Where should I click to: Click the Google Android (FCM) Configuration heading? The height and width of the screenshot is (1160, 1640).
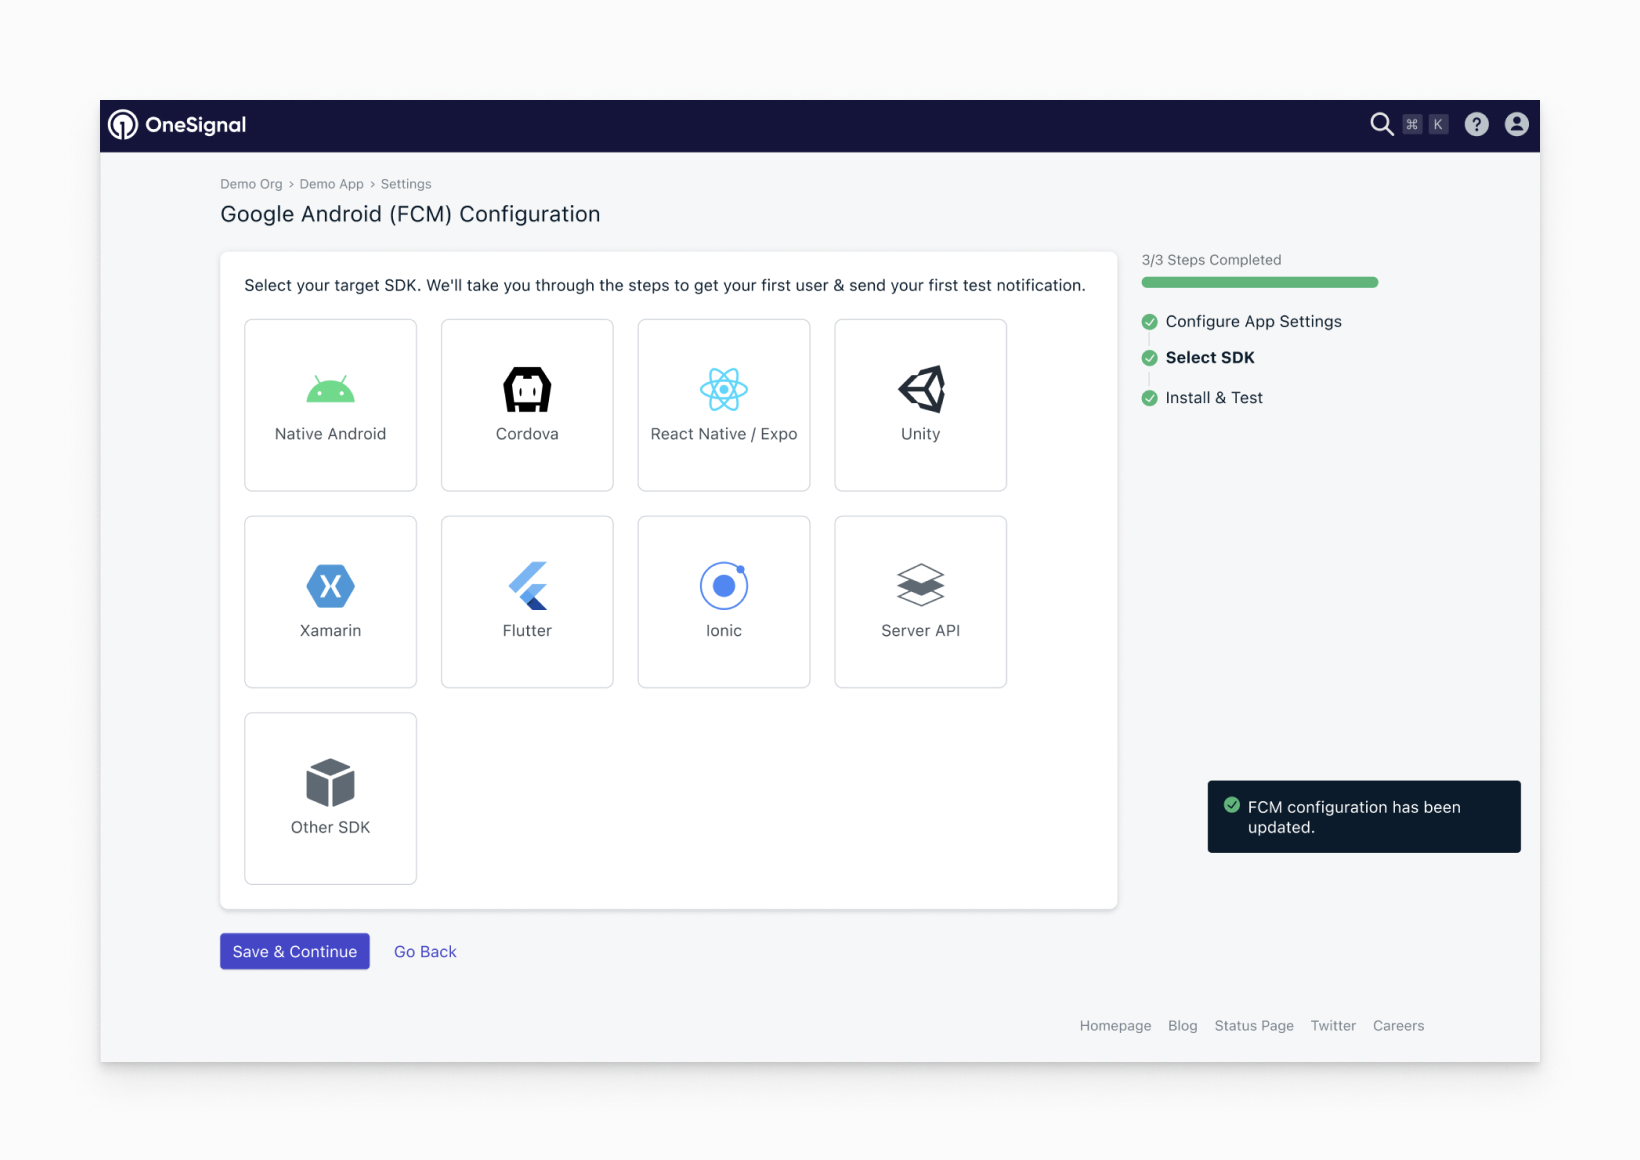pyautogui.click(x=410, y=214)
